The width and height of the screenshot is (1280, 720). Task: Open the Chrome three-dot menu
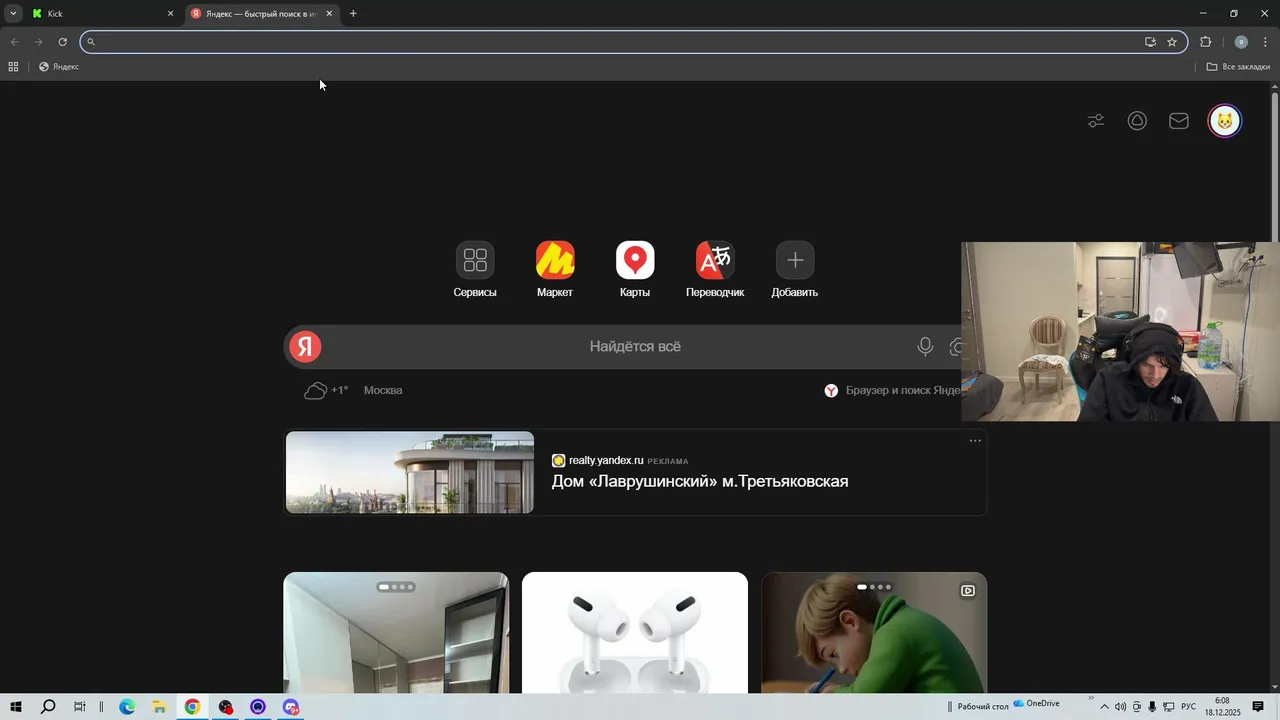(x=1265, y=42)
